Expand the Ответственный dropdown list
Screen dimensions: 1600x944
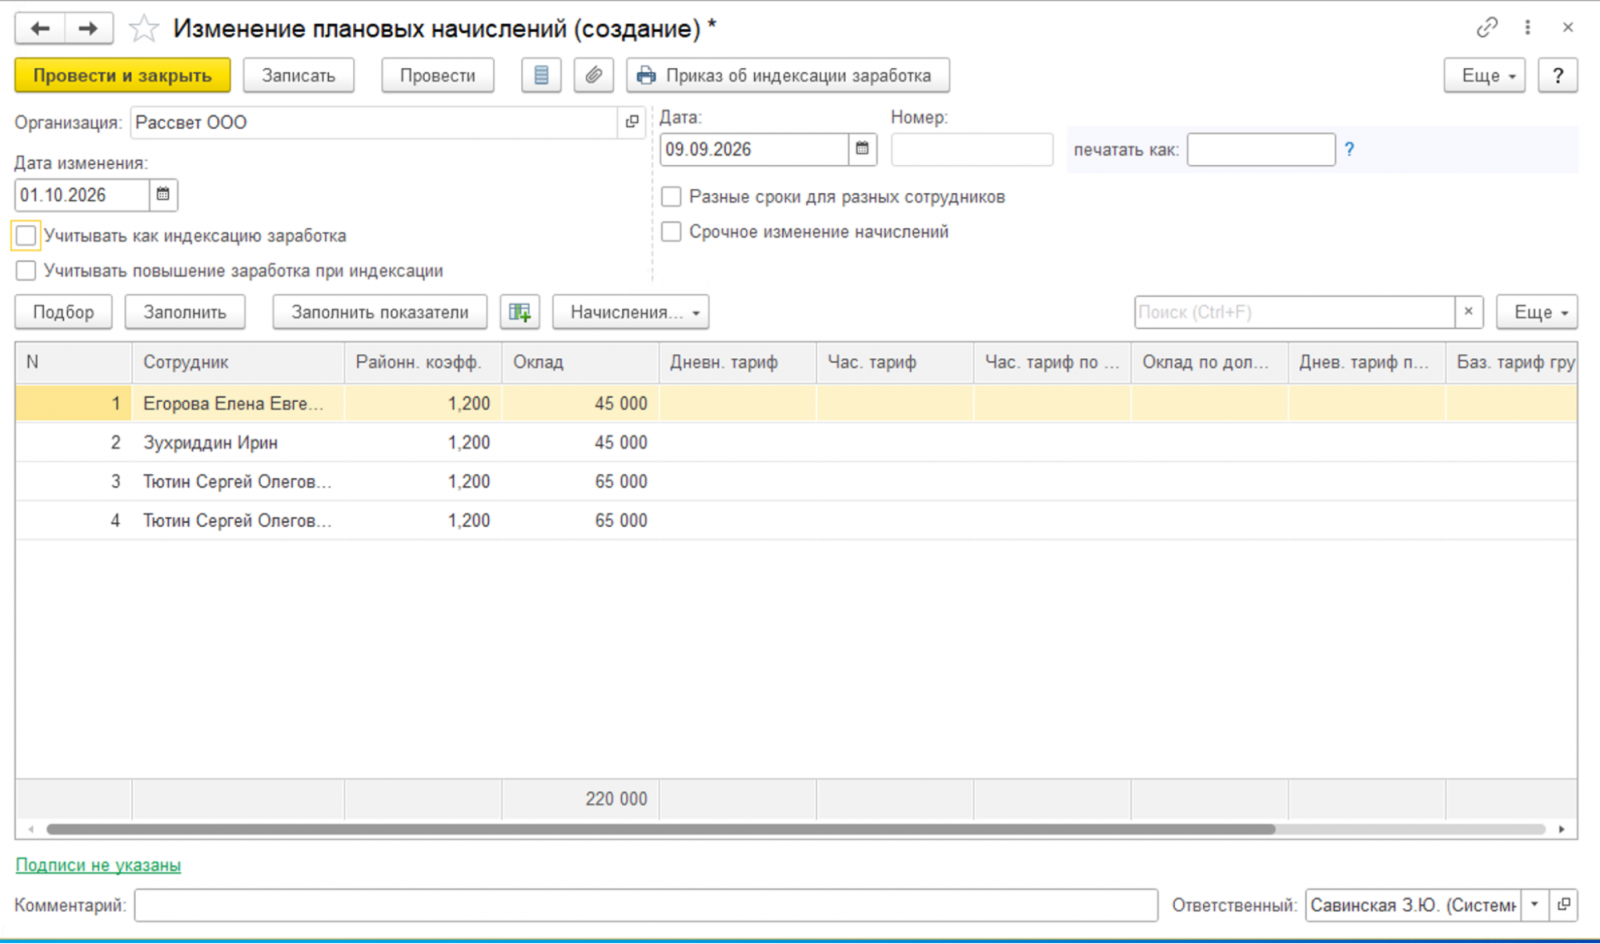[1535, 905]
